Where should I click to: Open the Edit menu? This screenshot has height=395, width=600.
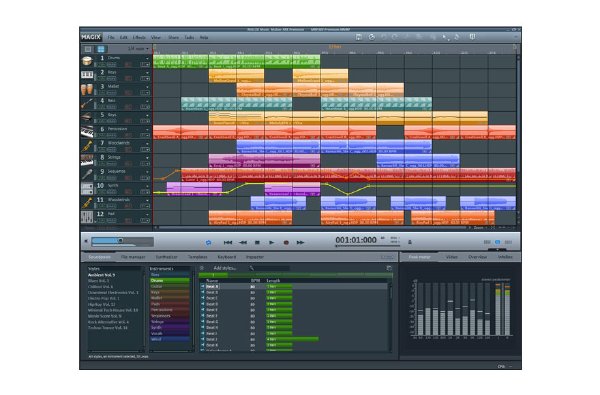[x=124, y=38]
